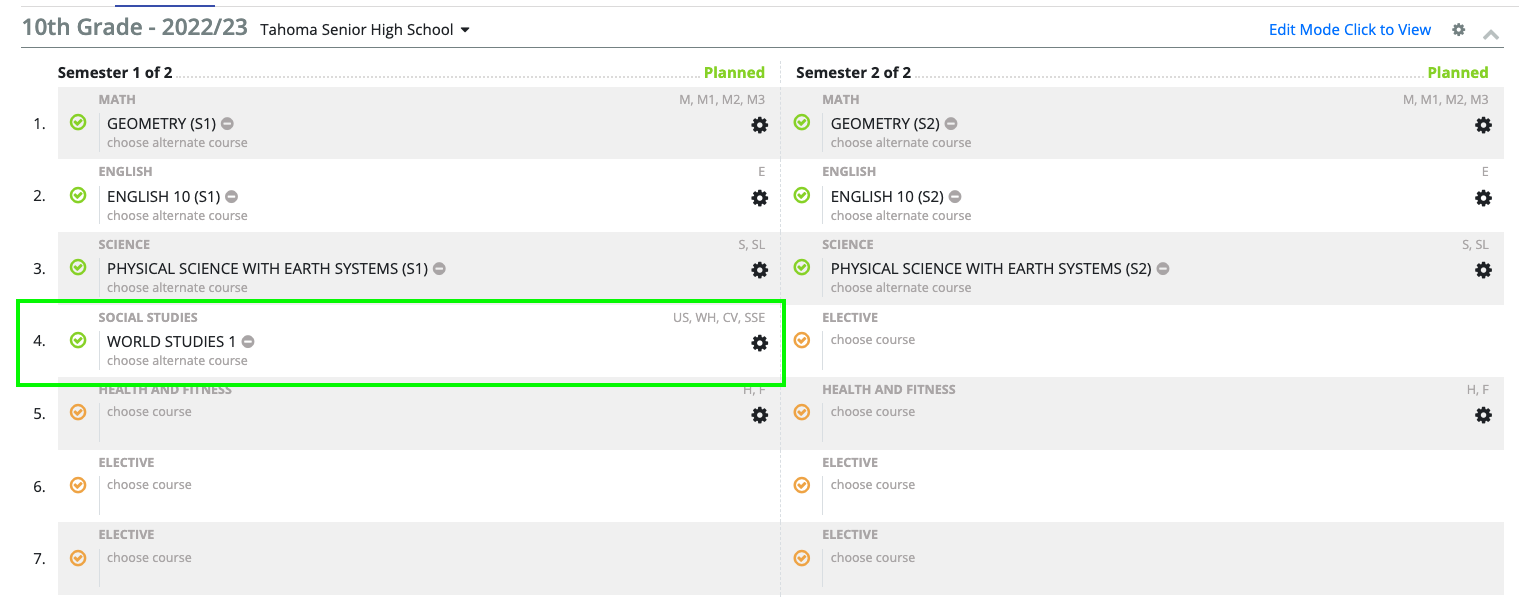Image resolution: width=1521 pixels, height=597 pixels.
Task: Choose course for Semester 2 period 7 elective
Action: click(873, 558)
